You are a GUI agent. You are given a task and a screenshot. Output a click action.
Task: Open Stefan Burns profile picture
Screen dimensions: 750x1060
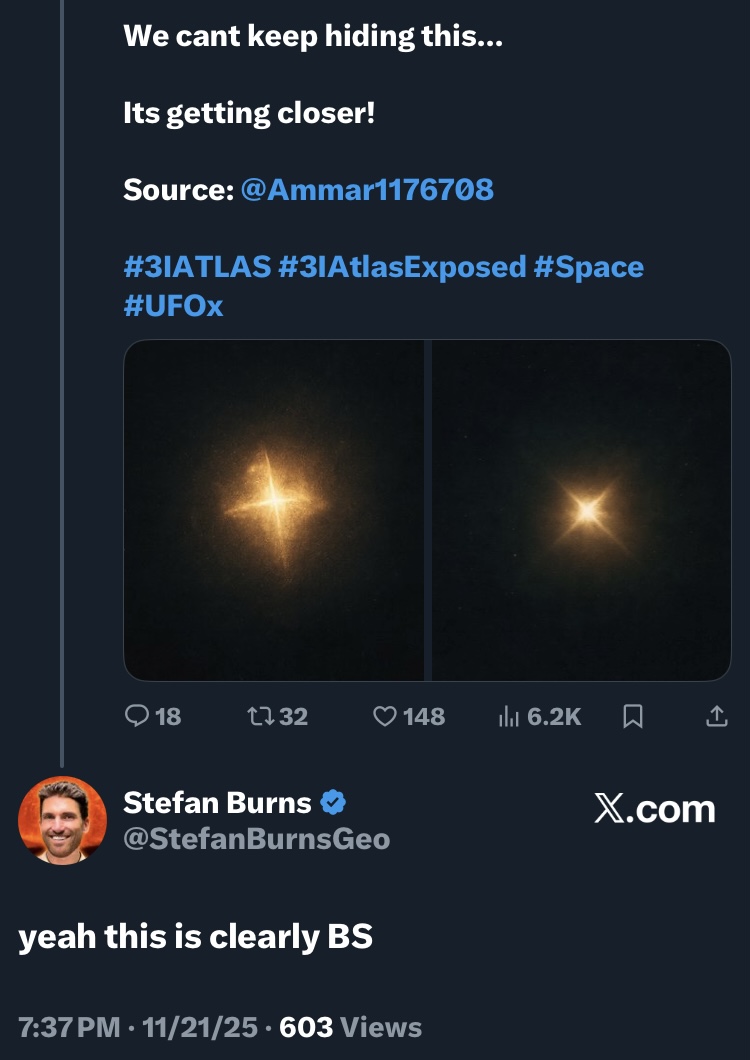[62, 820]
